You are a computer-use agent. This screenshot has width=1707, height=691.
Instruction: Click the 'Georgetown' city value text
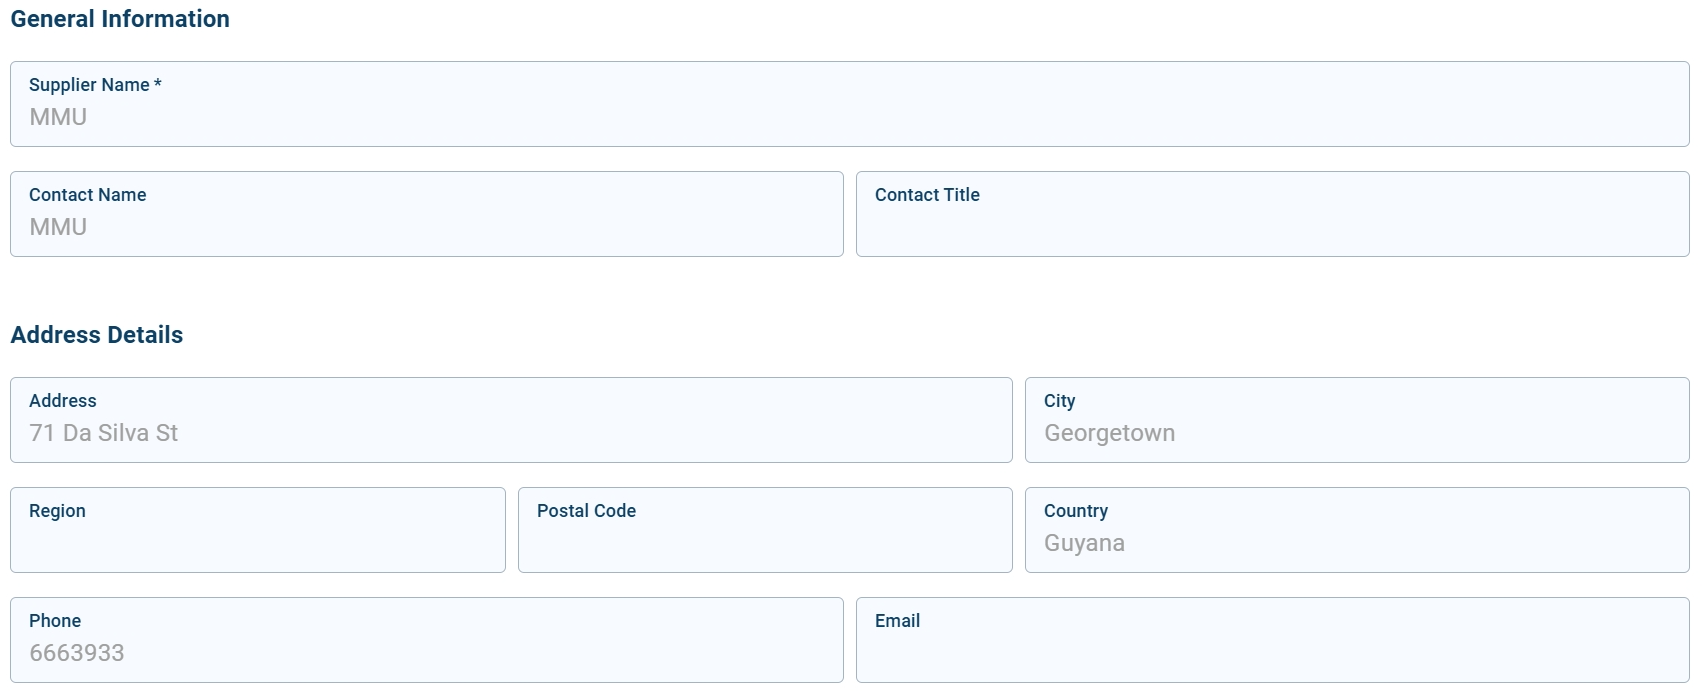(x=1109, y=433)
